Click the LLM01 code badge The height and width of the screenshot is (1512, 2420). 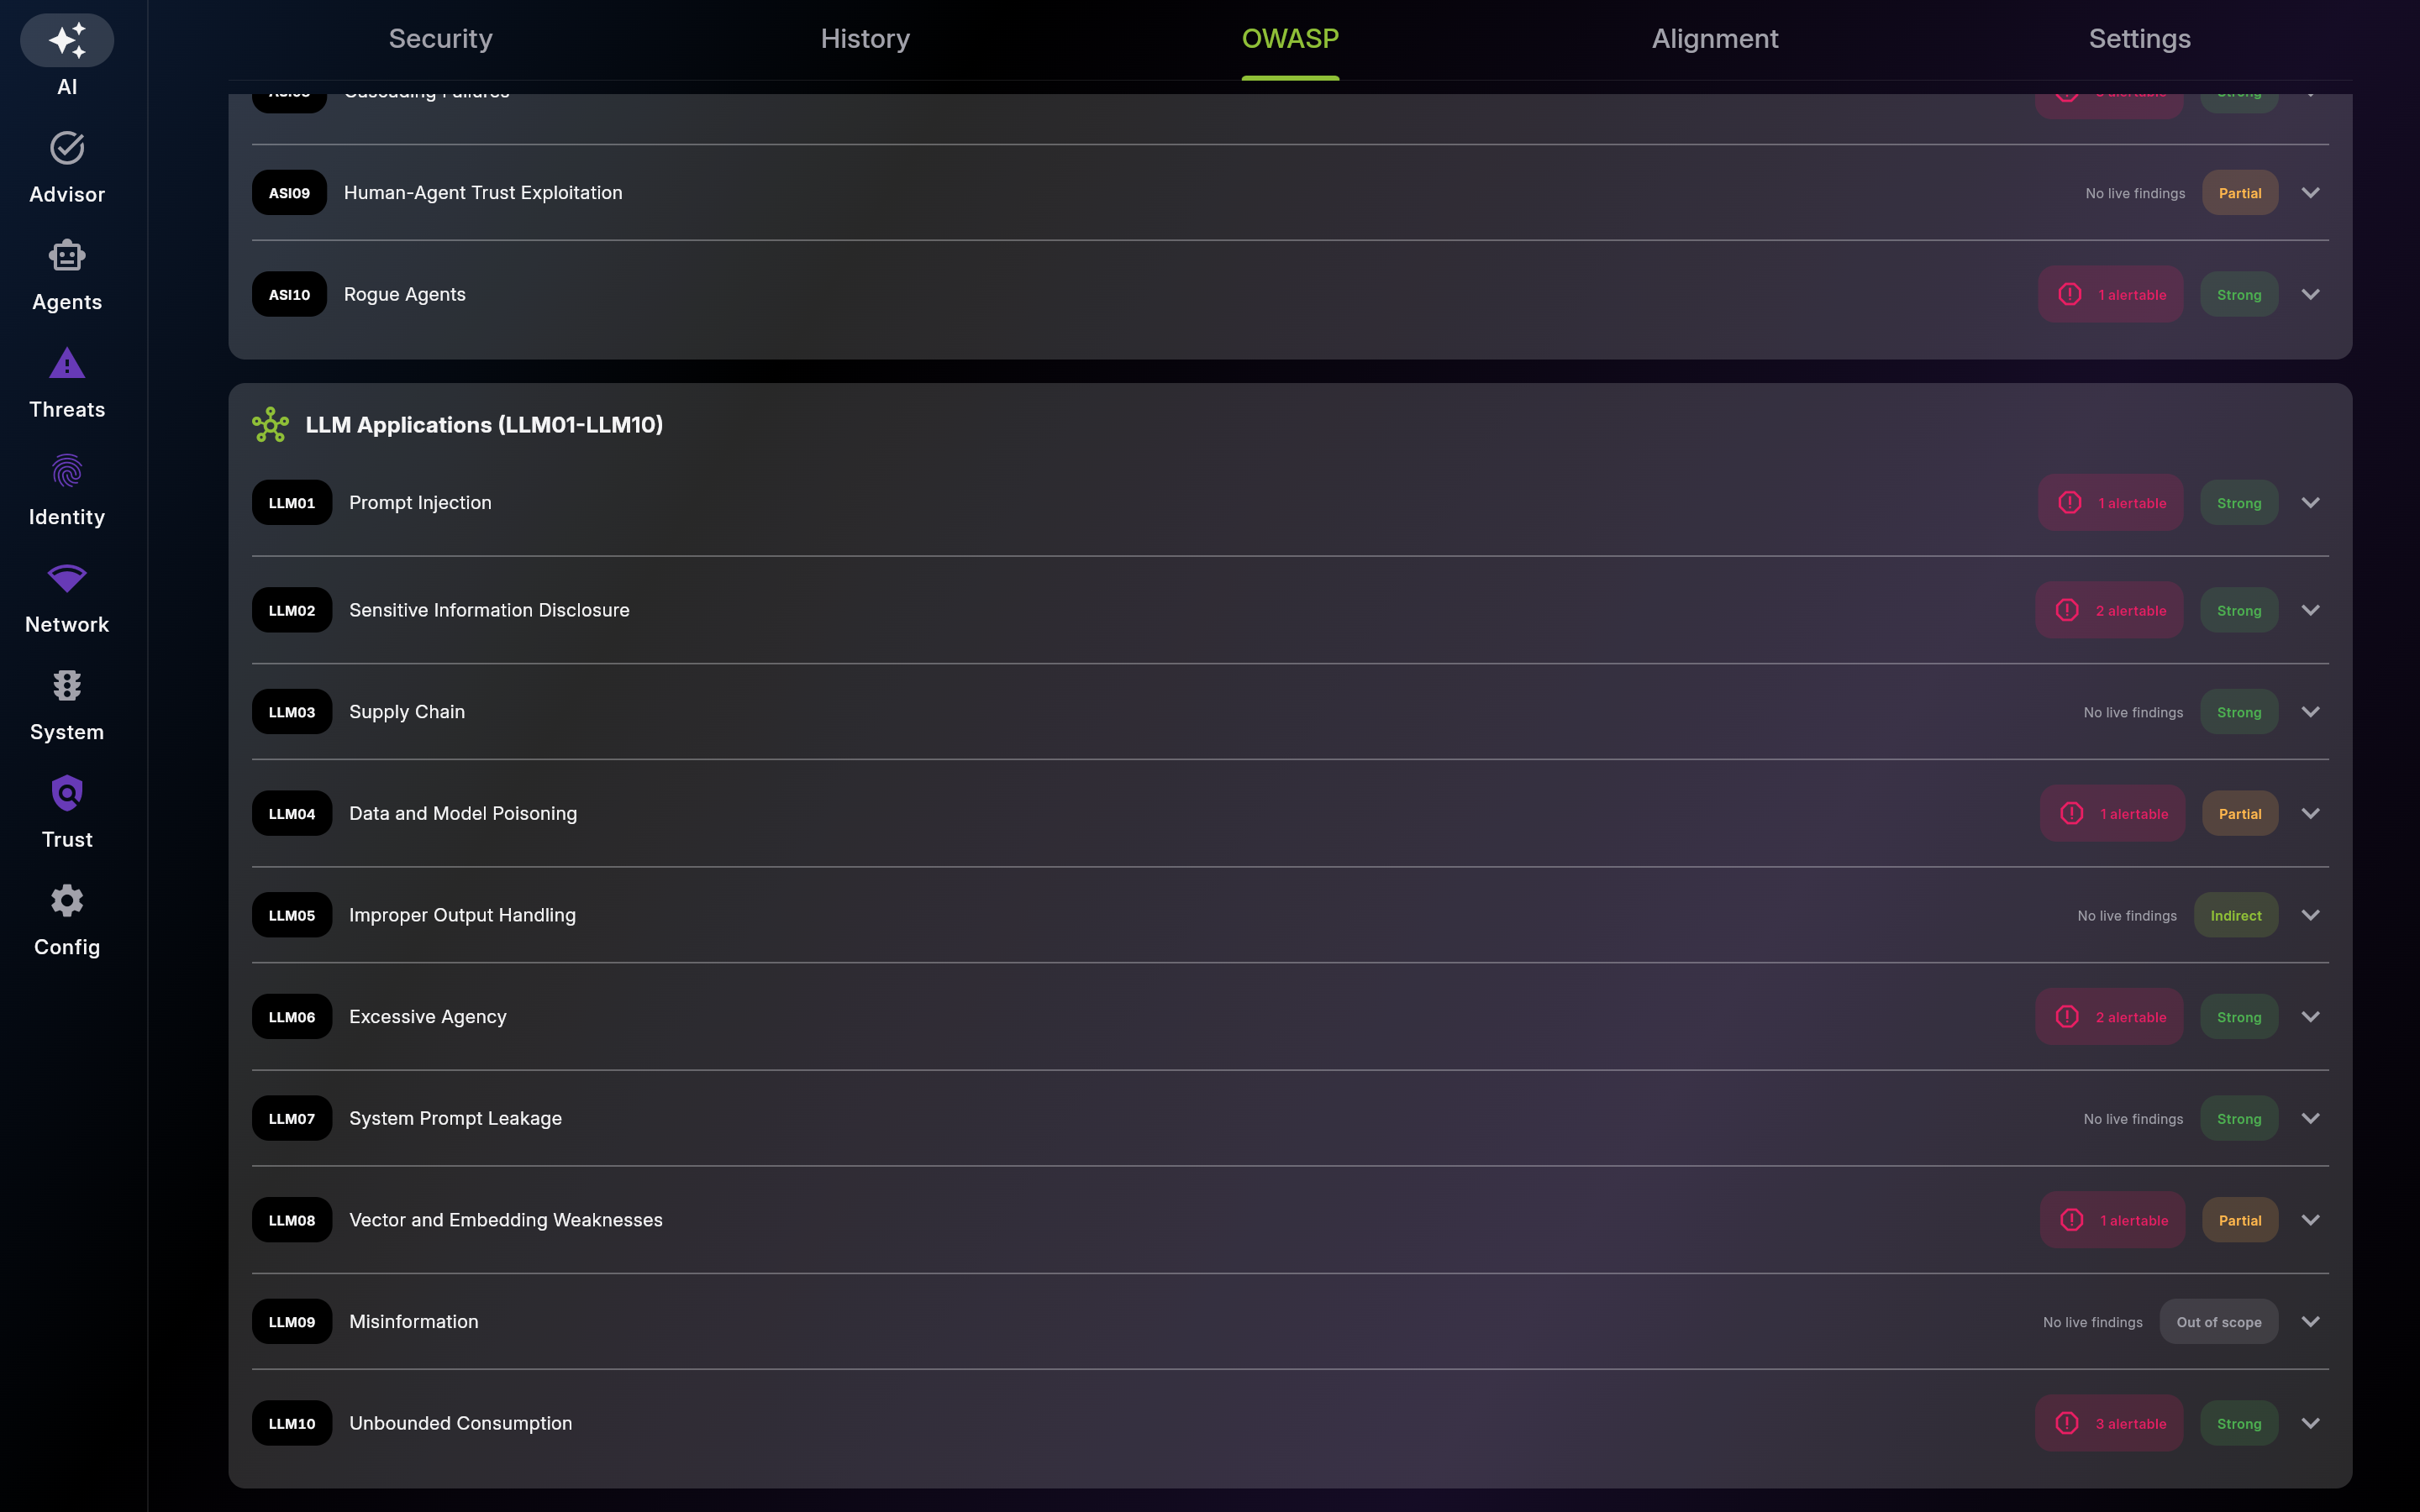point(292,502)
